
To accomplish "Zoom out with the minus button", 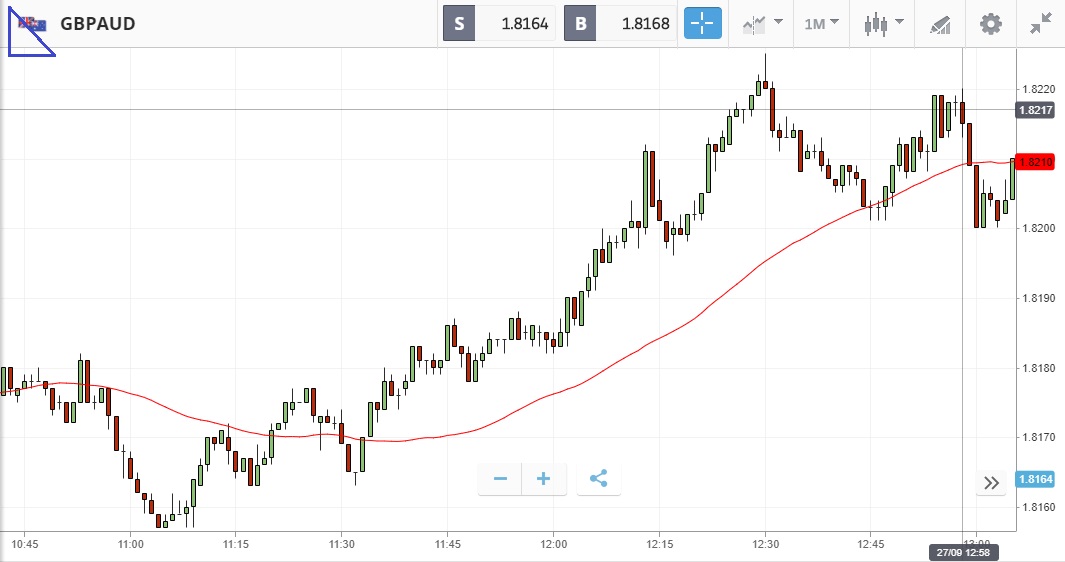I will (x=500, y=479).
